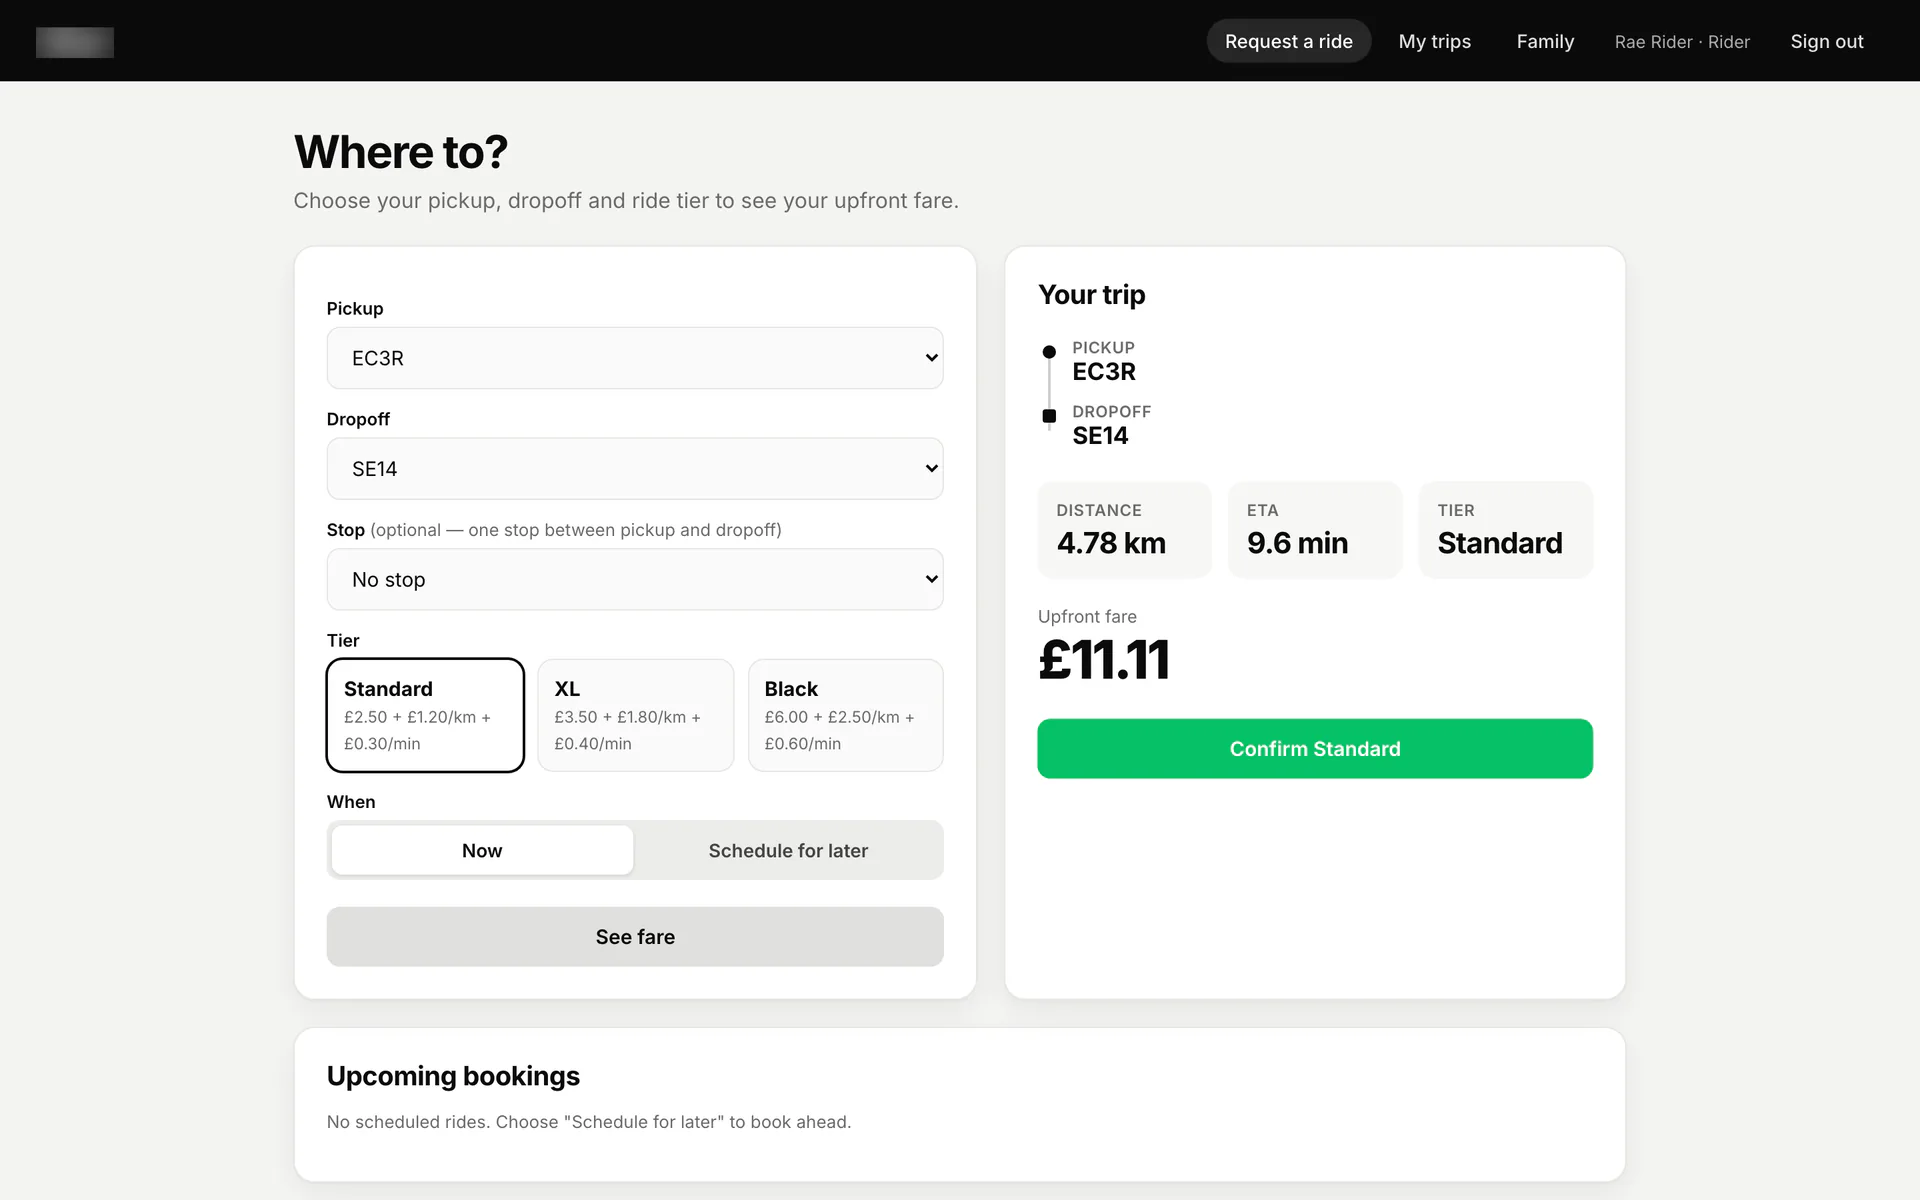Viewport: 1920px width, 1200px height.
Task: Click the Standard value in Tier tile
Action: point(1500,543)
